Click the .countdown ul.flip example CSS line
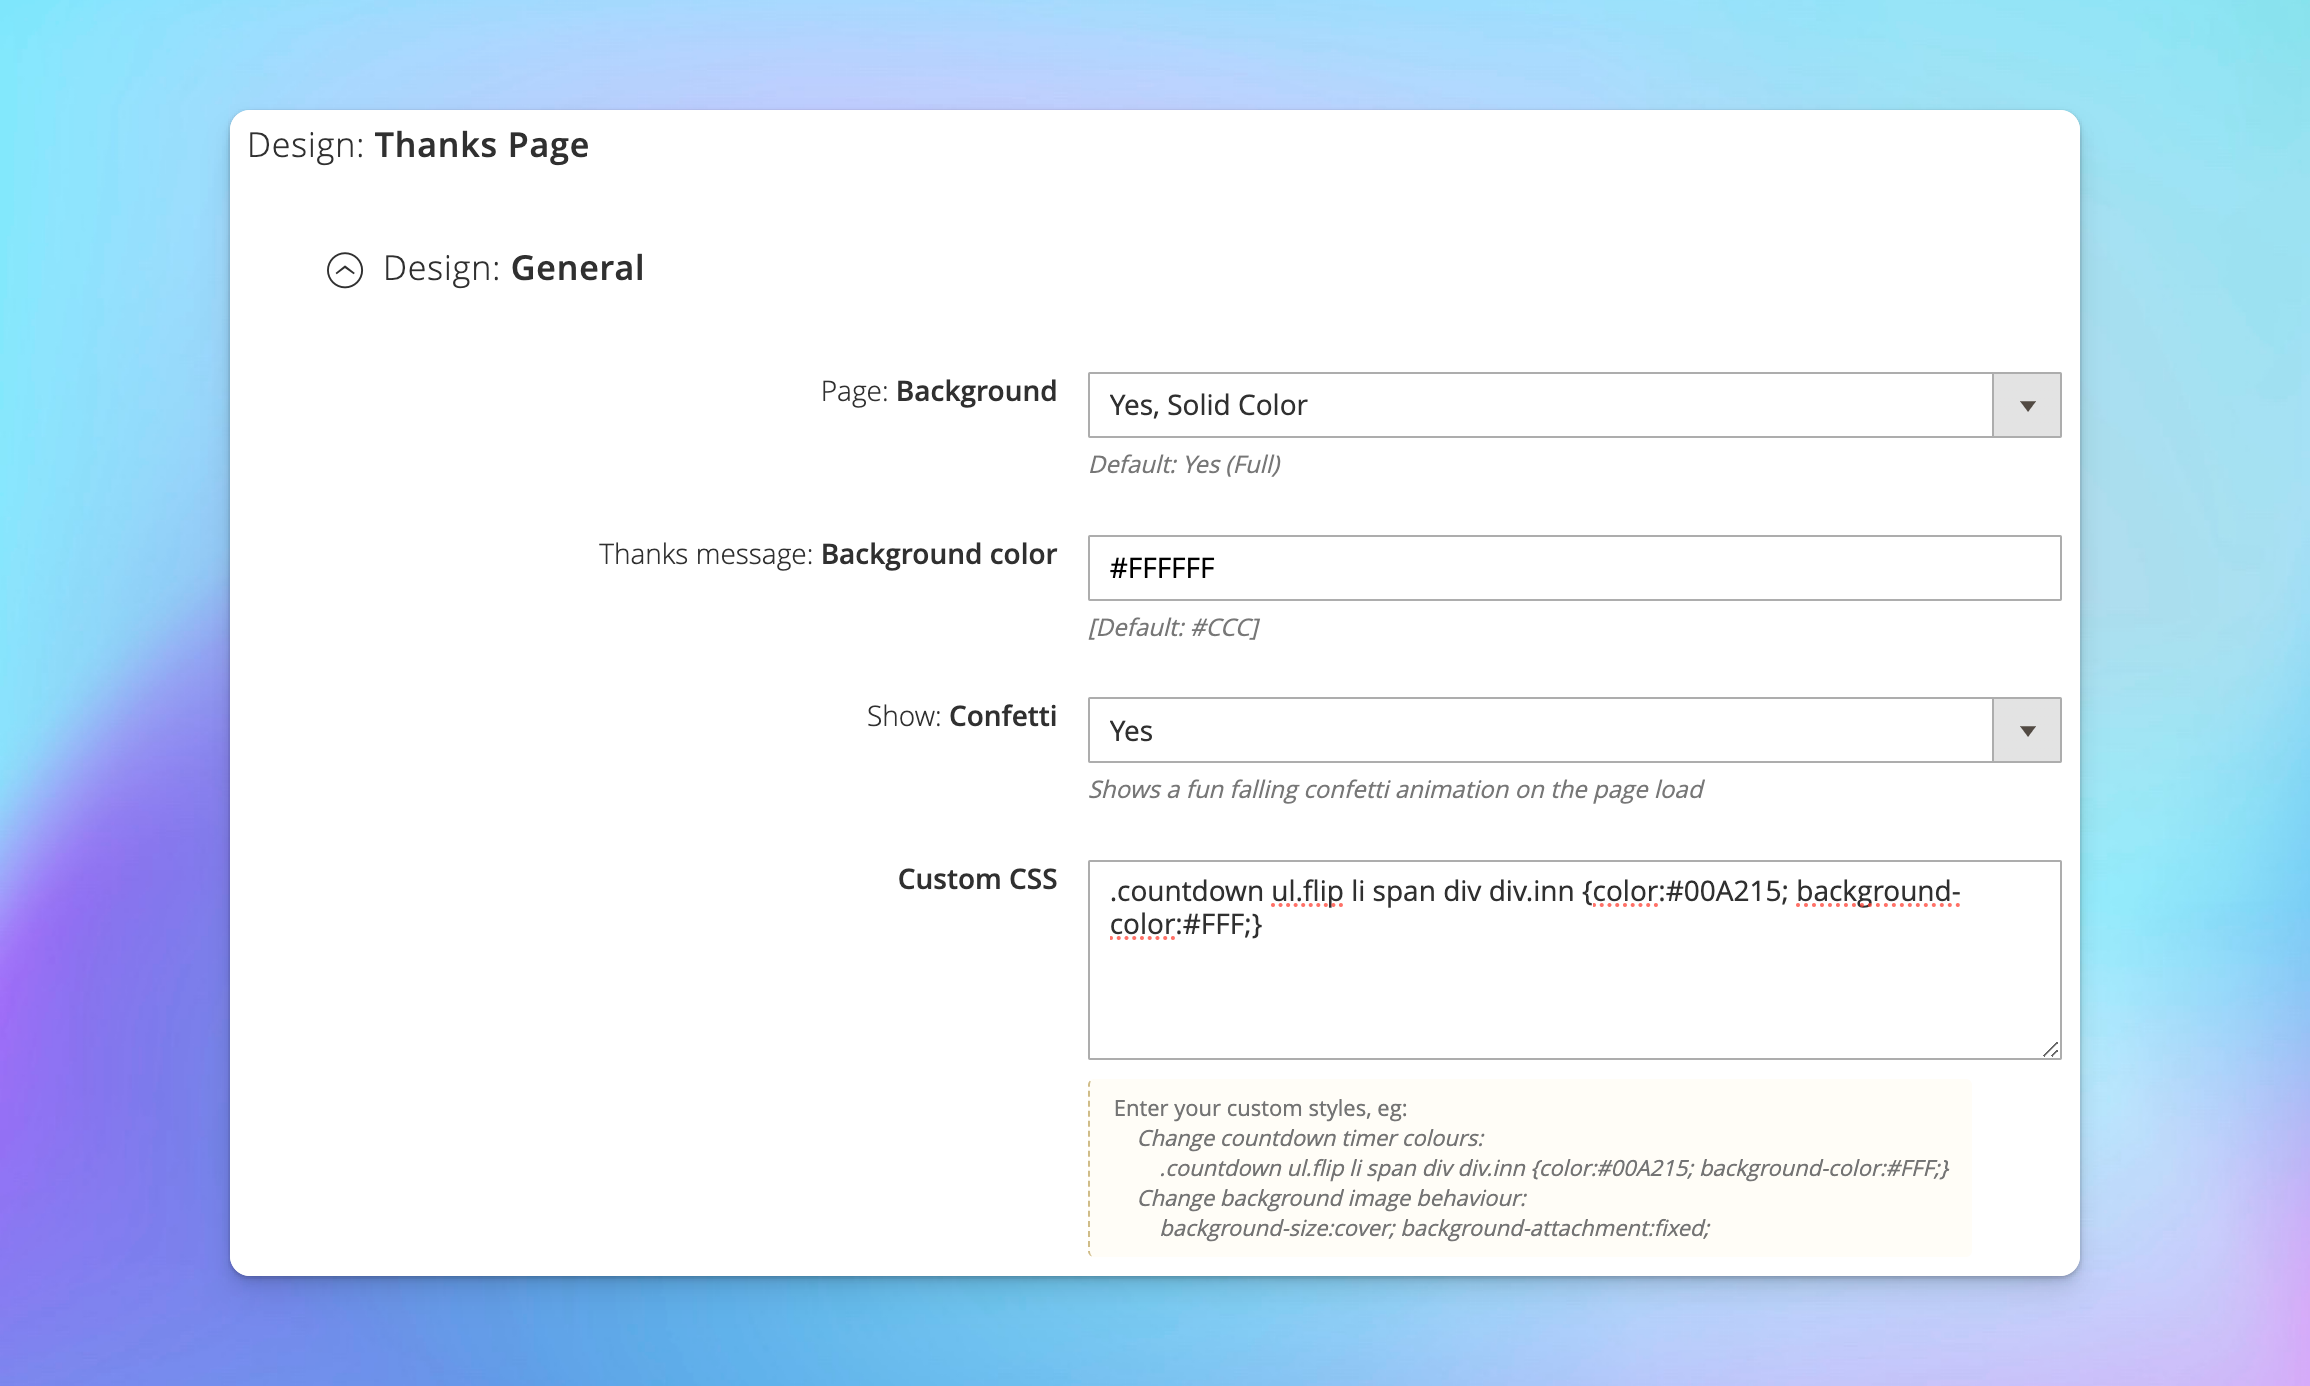The image size is (2310, 1386). point(1554,1168)
